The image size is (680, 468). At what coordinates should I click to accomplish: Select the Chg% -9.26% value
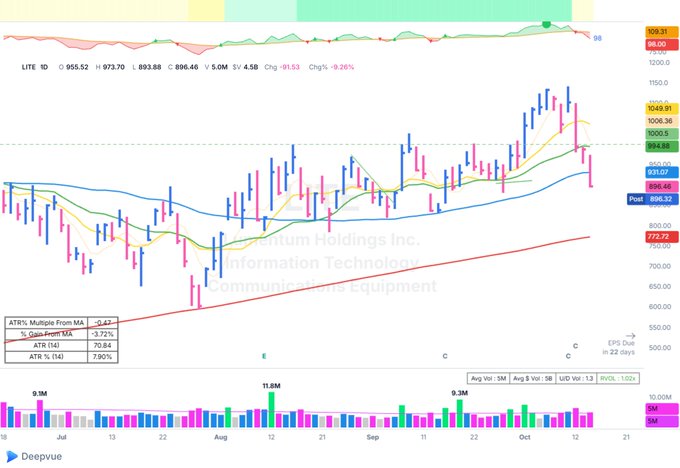point(331,67)
